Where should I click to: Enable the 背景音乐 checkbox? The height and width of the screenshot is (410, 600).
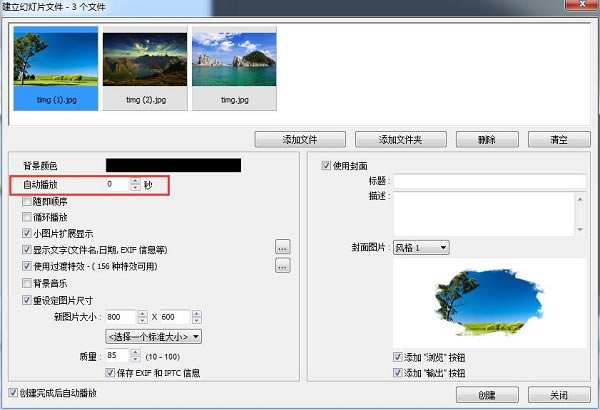click(26, 283)
